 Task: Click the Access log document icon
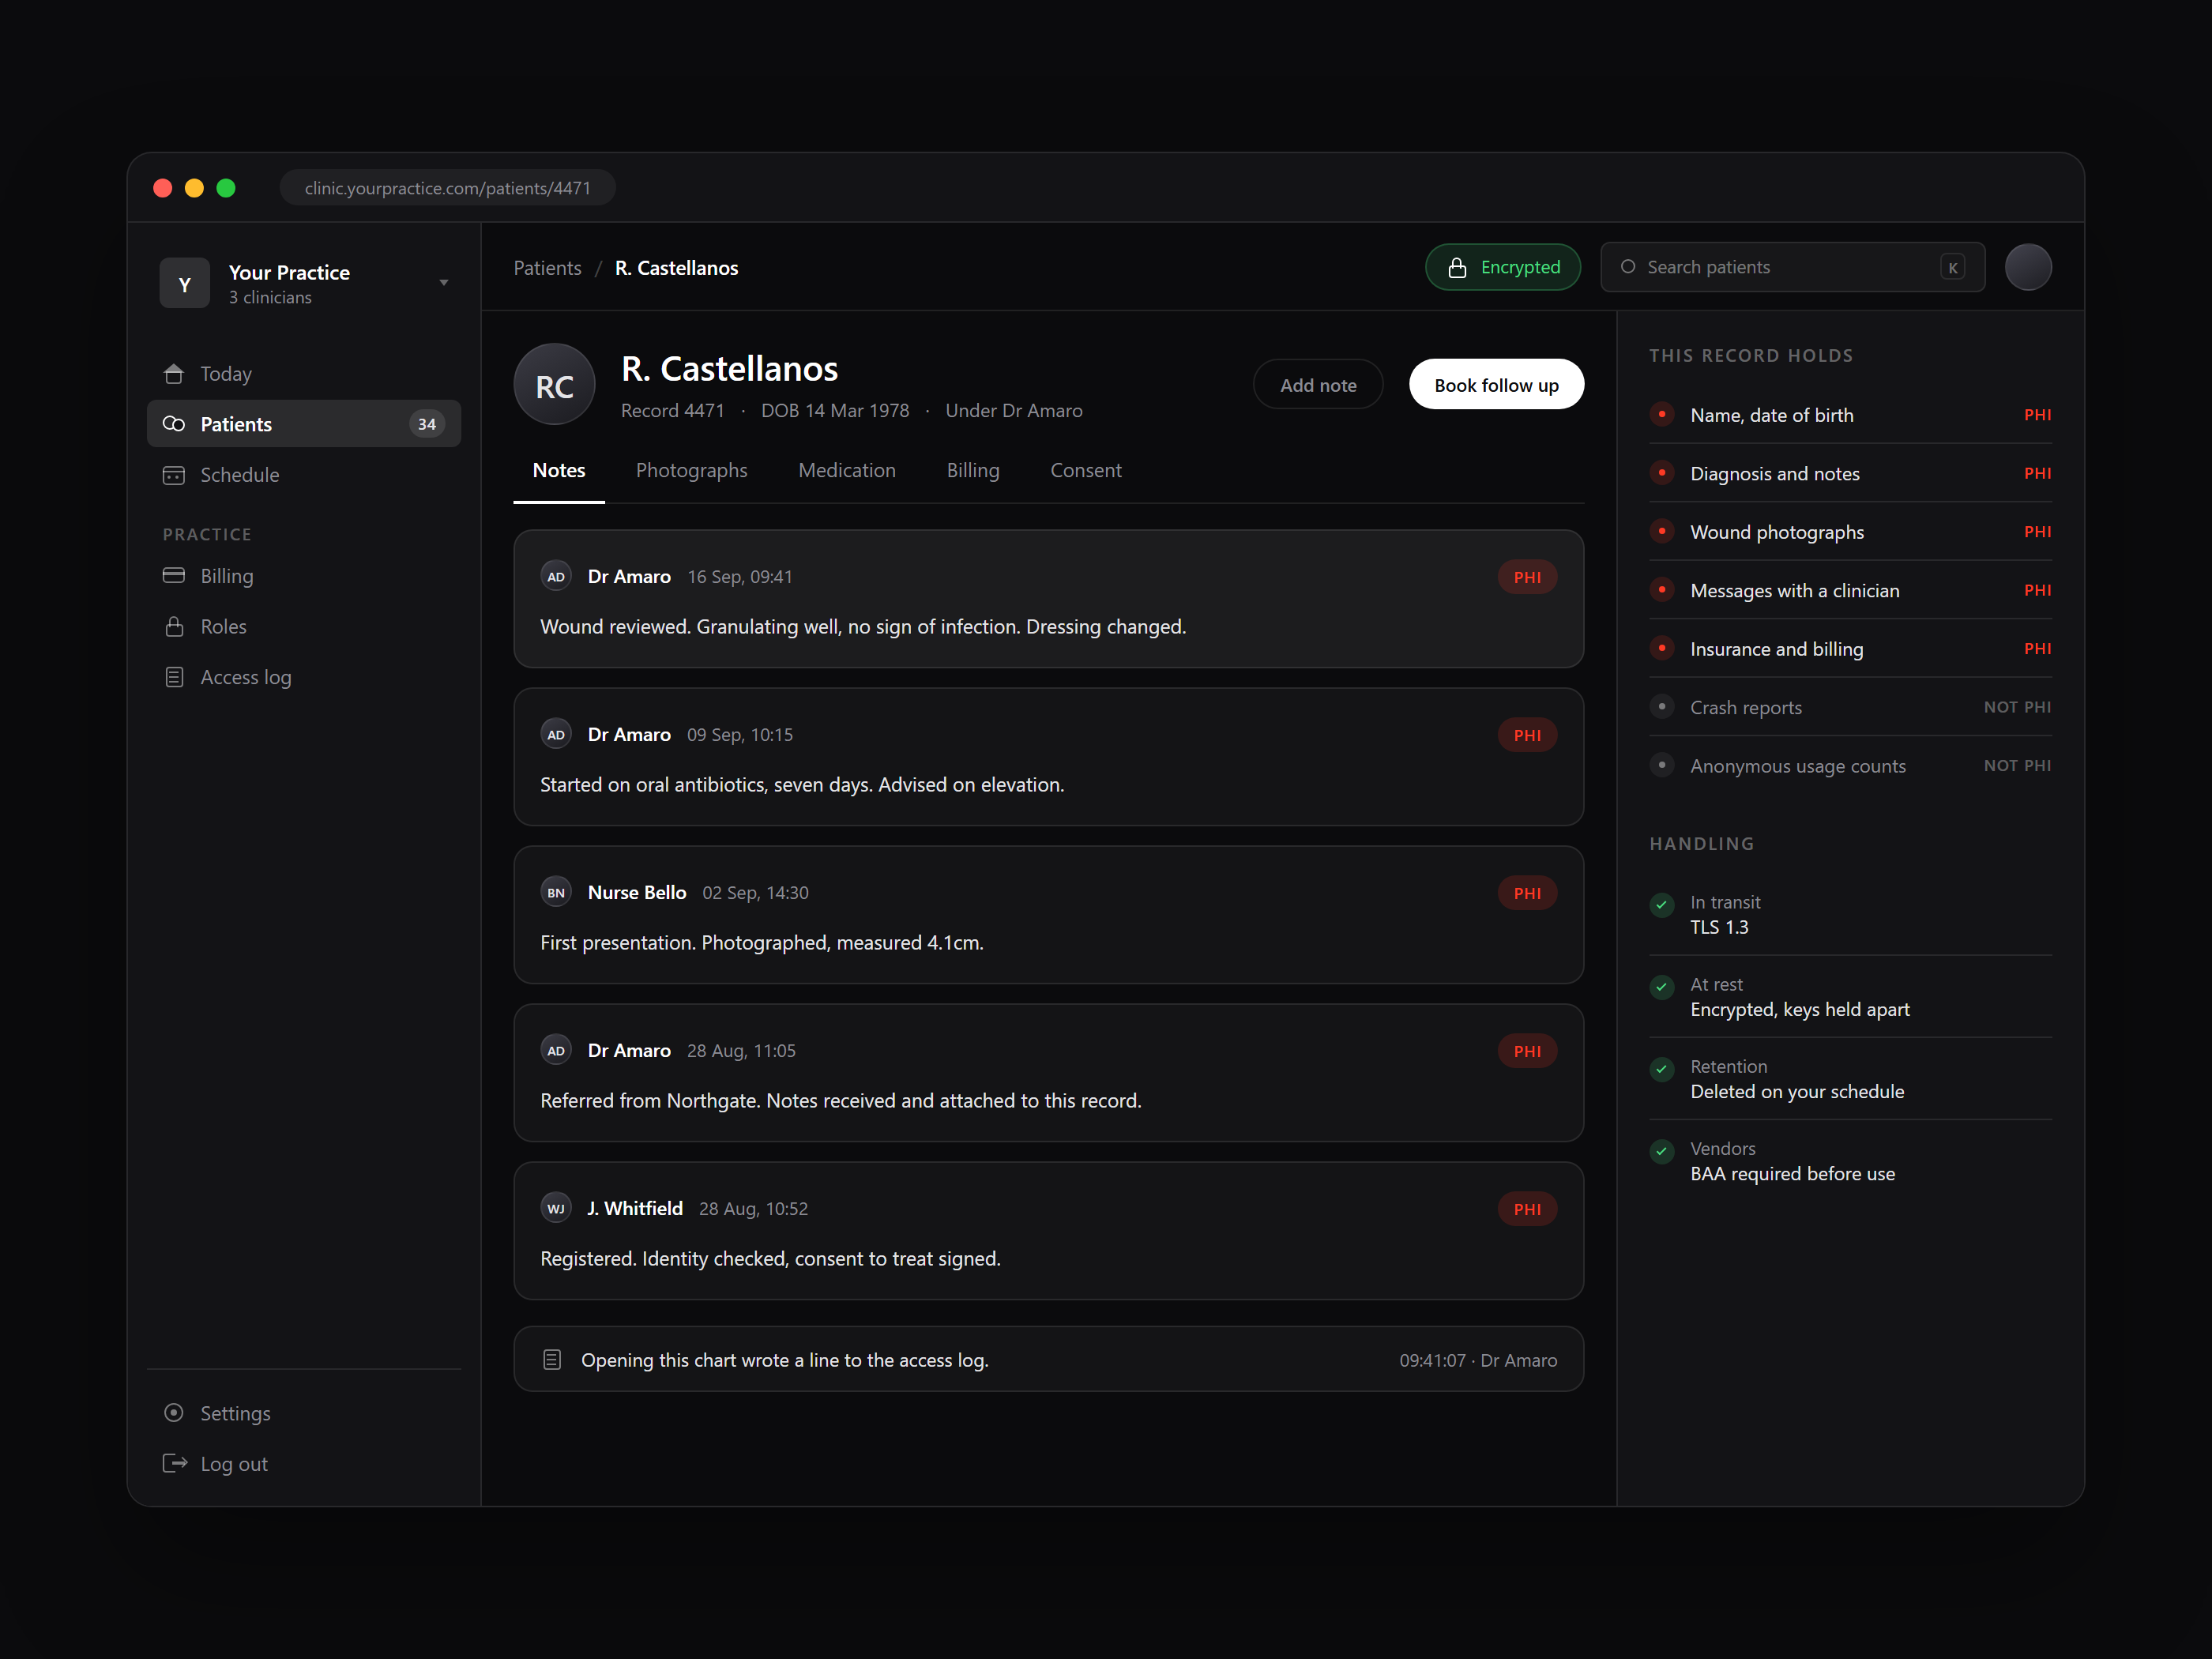click(174, 677)
